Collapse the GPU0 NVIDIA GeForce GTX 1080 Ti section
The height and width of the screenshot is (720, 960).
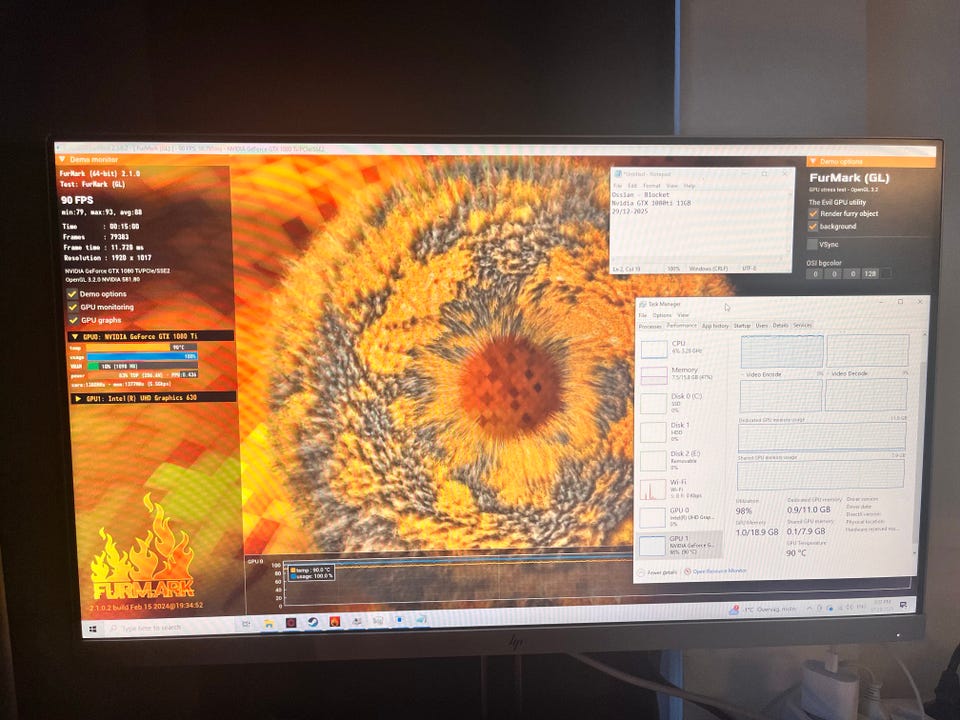pos(75,336)
